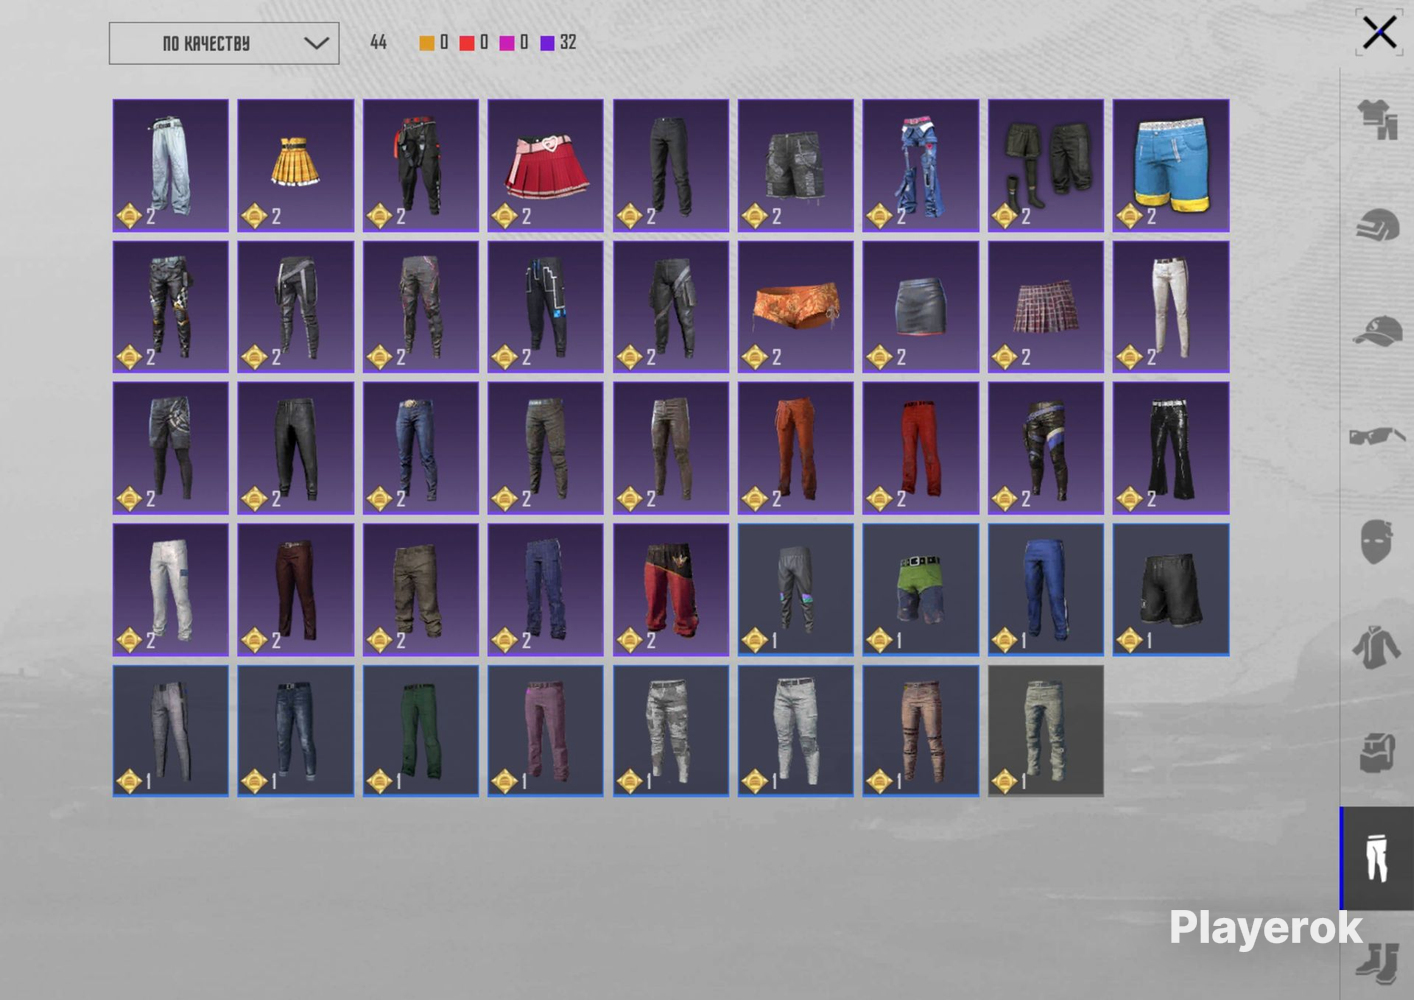Select the orange floral swim shorts item
Viewport: 1414px width, 1000px height.
pos(796,307)
